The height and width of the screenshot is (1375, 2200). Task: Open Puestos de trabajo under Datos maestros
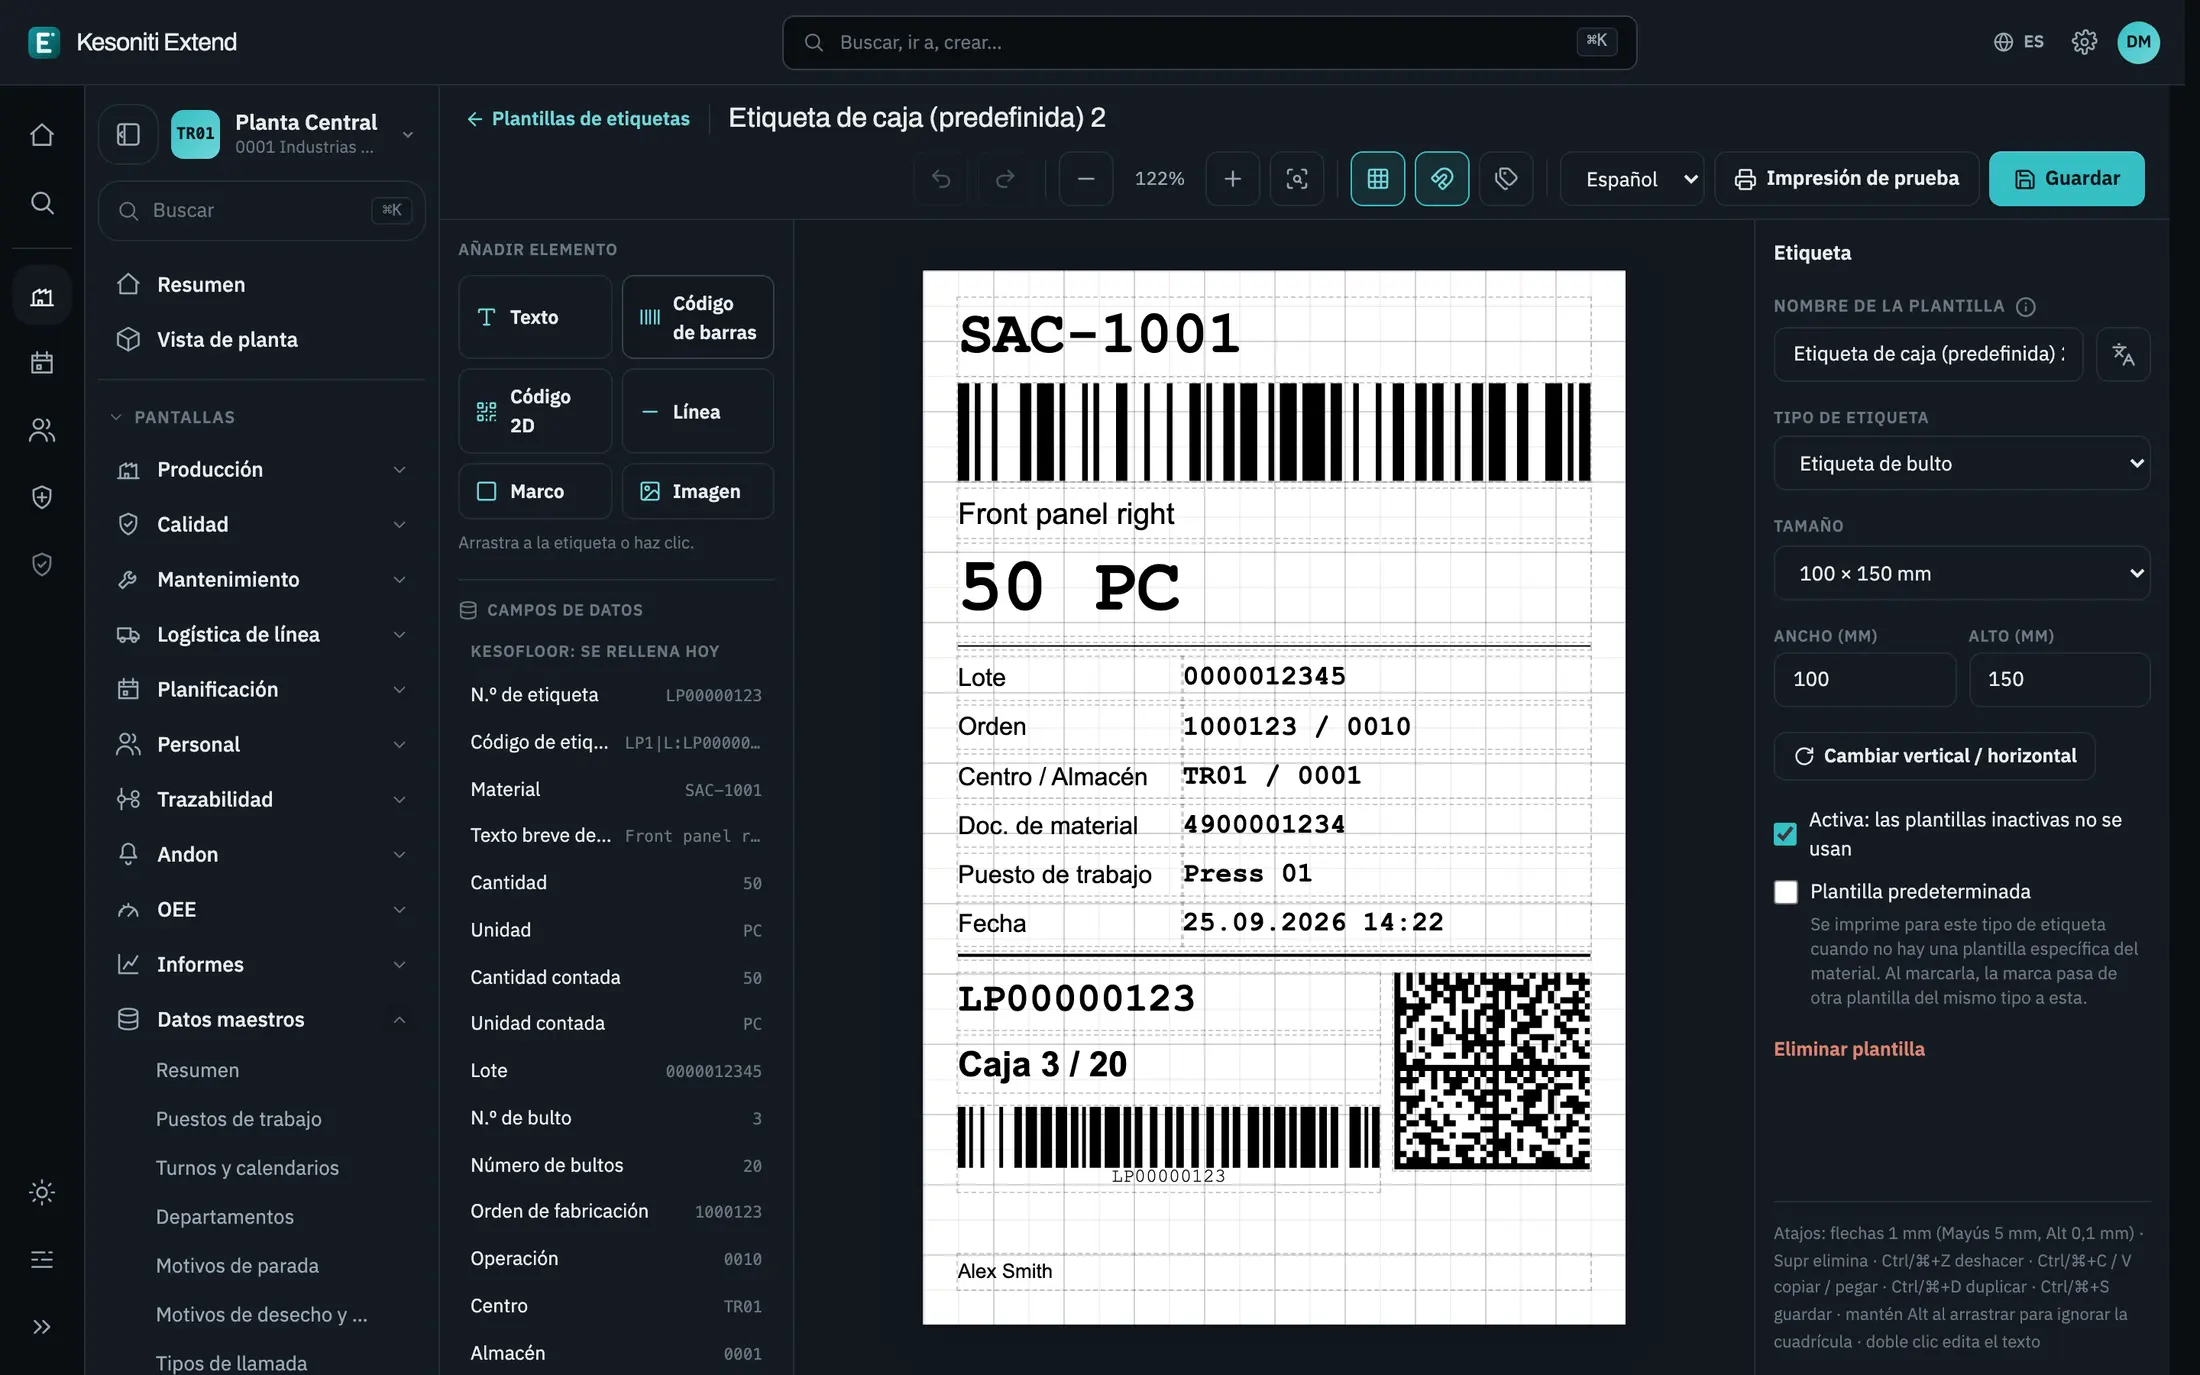click(x=238, y=1119)
